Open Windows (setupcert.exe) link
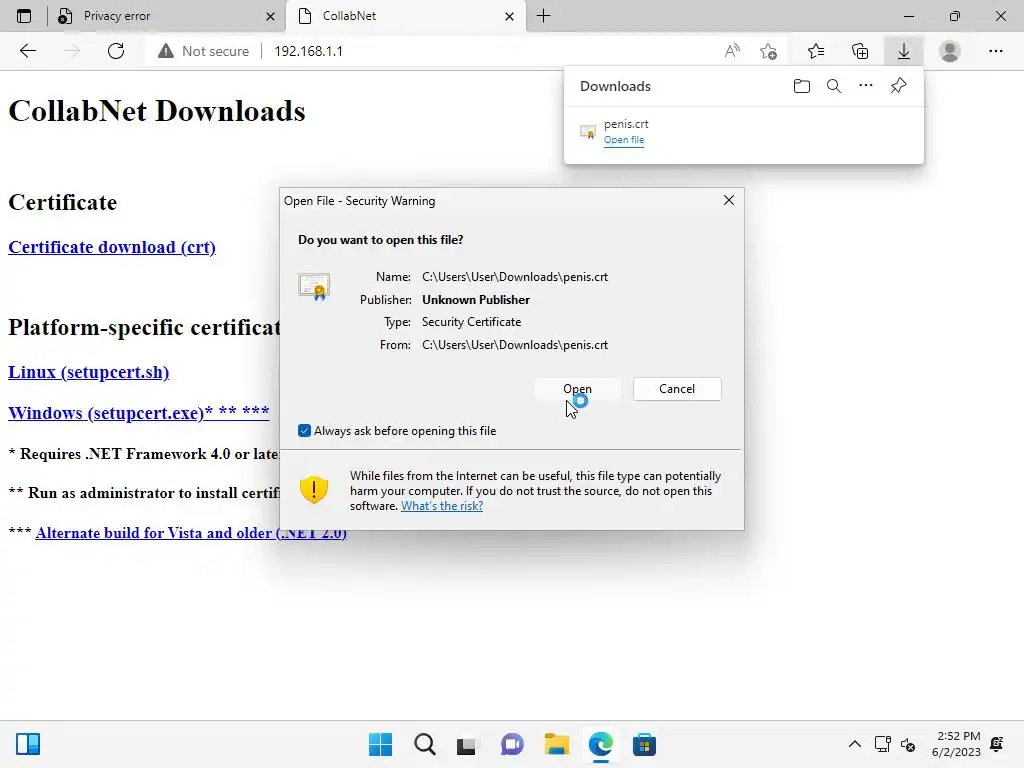 pos(138,413)
